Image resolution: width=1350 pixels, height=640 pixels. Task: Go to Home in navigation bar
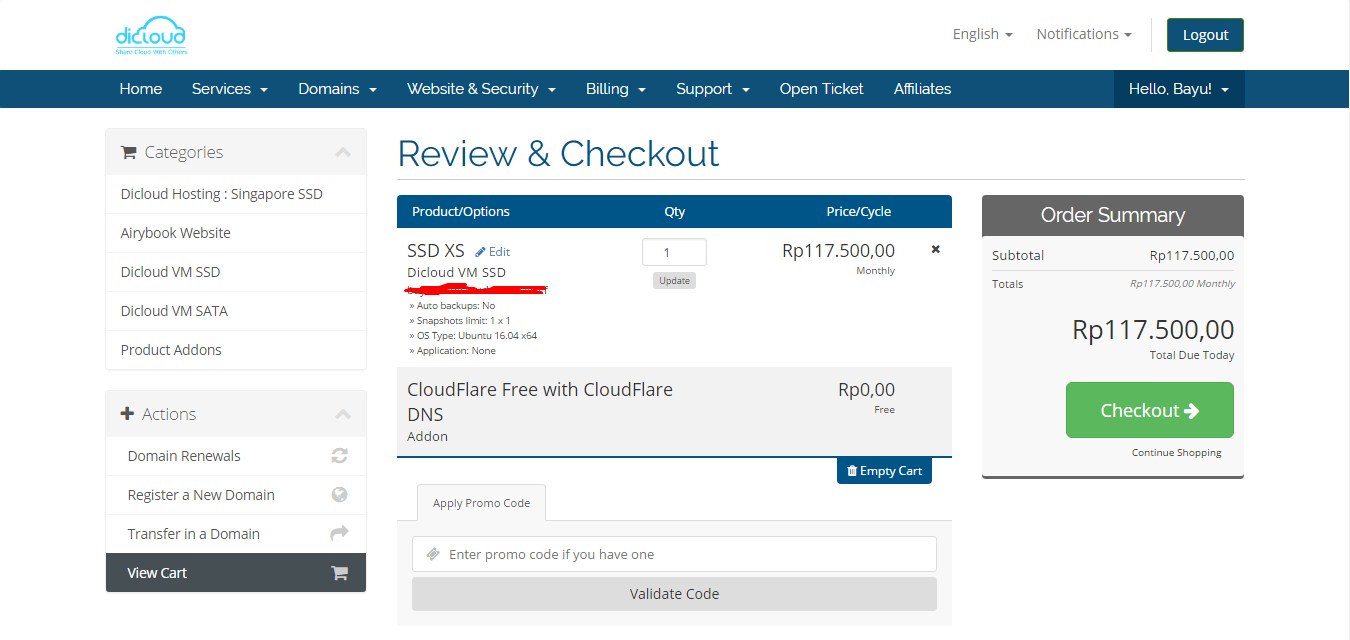[141, 89]
